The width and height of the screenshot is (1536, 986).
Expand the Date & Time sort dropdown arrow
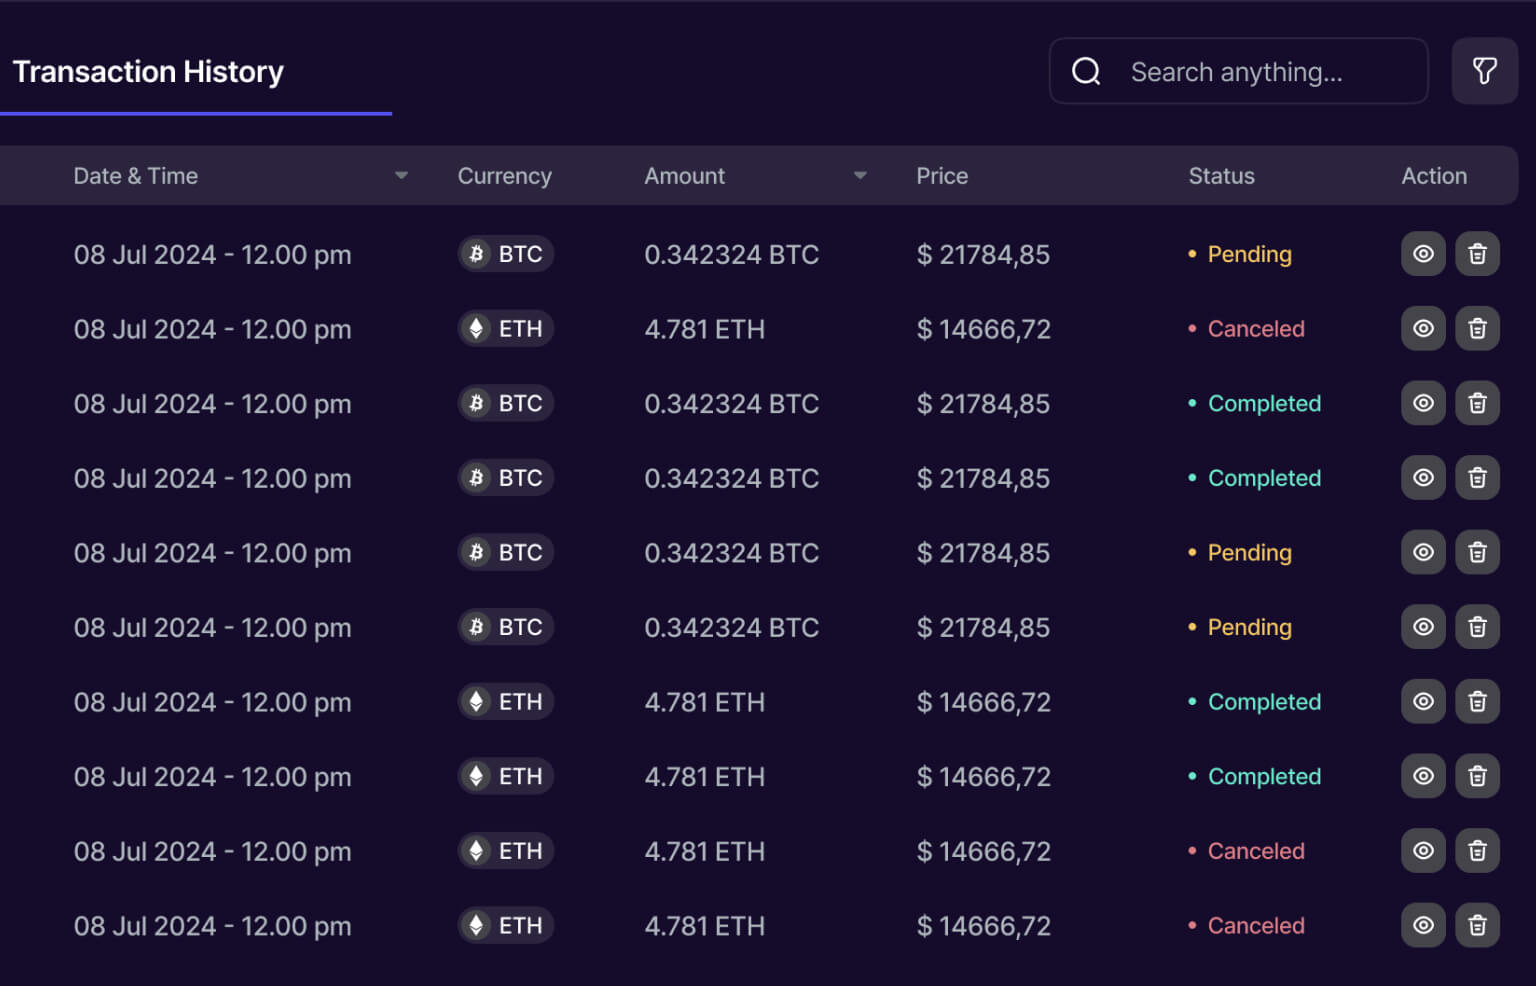pos(401,176)
